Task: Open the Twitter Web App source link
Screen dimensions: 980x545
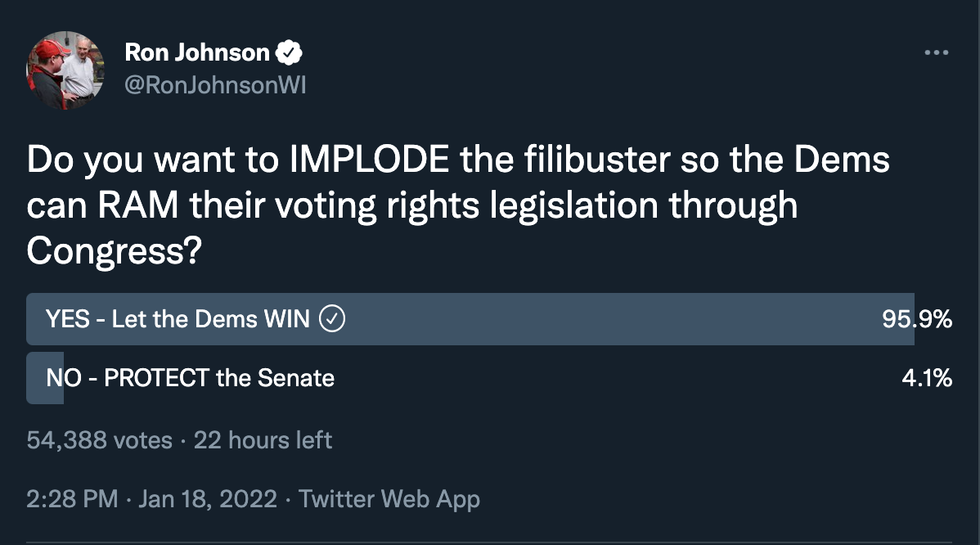Action: click(389, 498)
